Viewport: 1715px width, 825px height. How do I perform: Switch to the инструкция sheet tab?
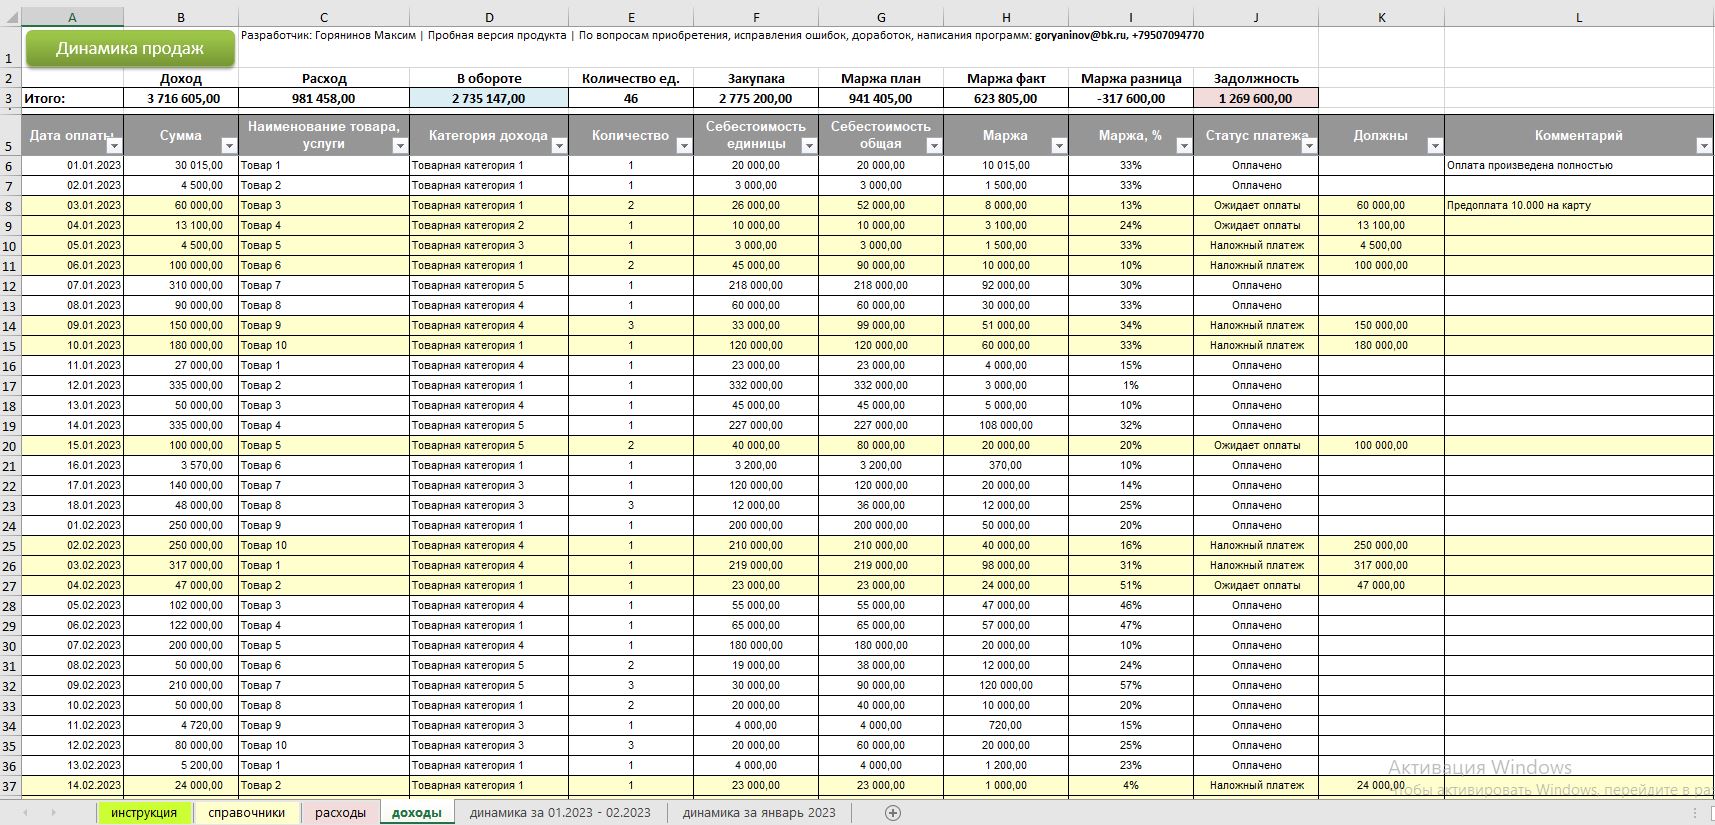tap(144, 813)
